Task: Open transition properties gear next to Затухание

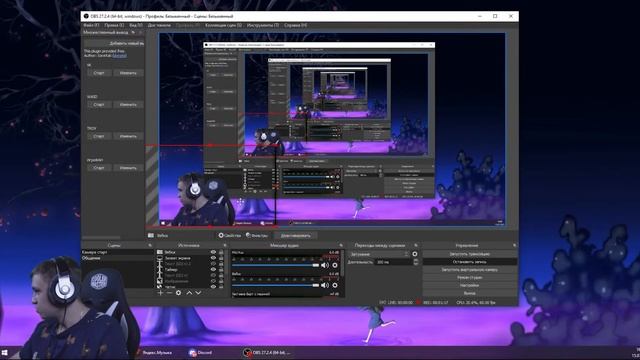Action: coord(415,254)
